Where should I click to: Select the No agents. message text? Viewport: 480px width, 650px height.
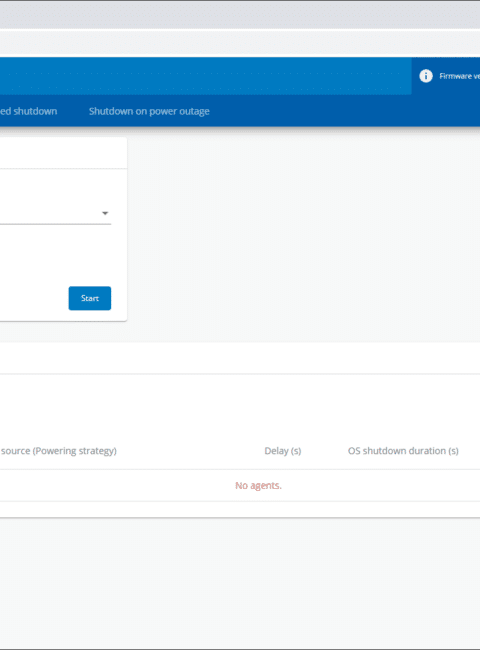coord(258,485)
